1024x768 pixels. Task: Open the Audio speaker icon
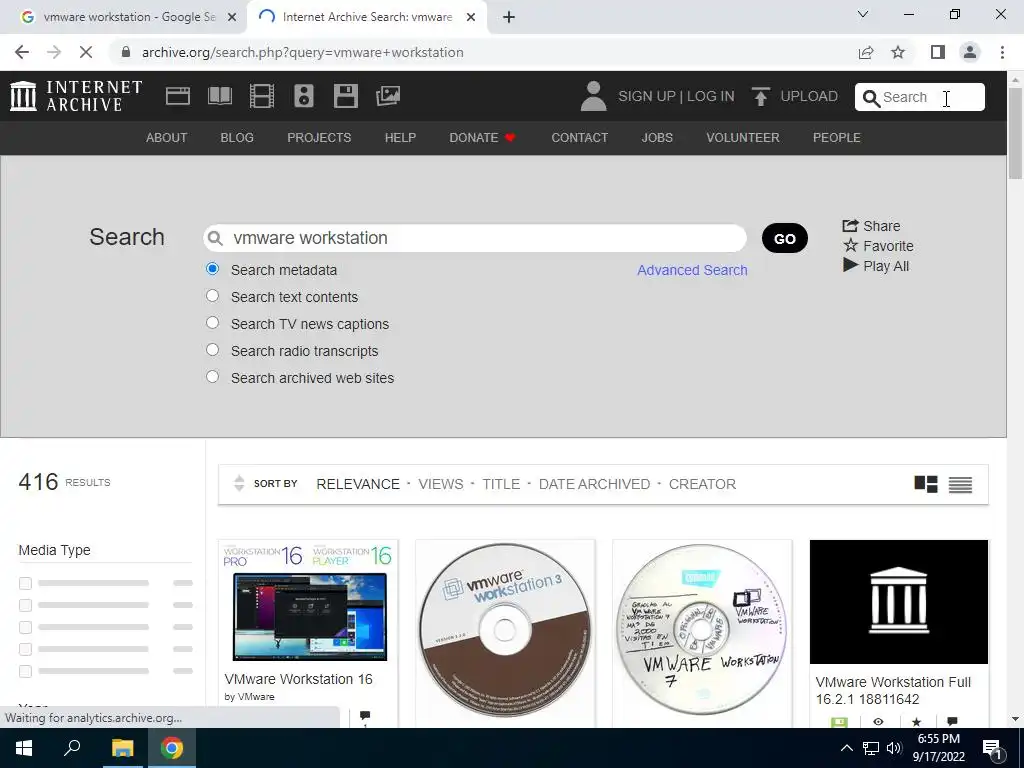304,96
